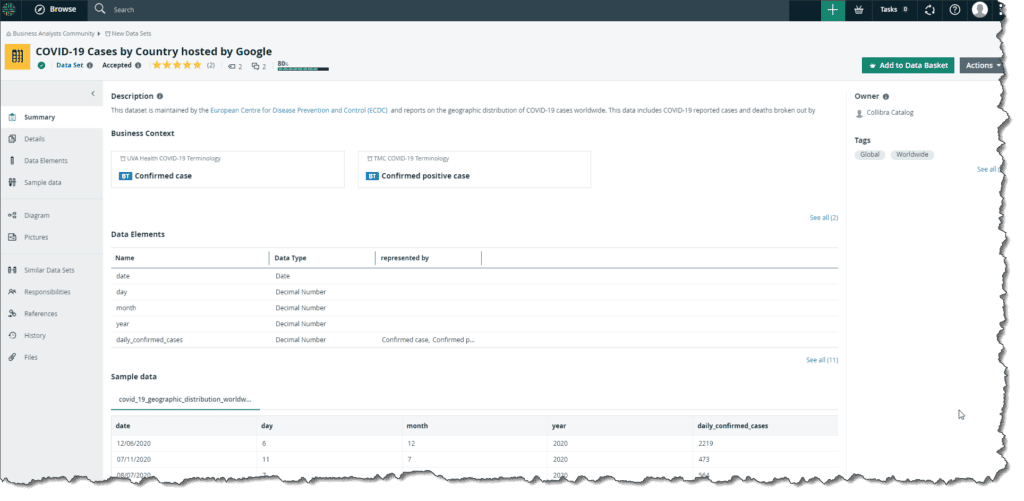Click See all (11) data elements link
Screen dimensions: 1024x501
coord(822,360)
